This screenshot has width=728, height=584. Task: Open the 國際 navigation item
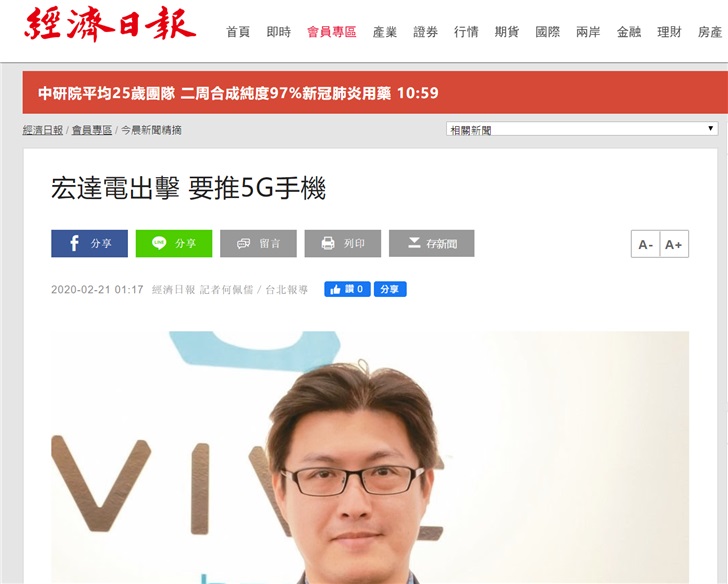pyautogui.click(x=547, y=32)
